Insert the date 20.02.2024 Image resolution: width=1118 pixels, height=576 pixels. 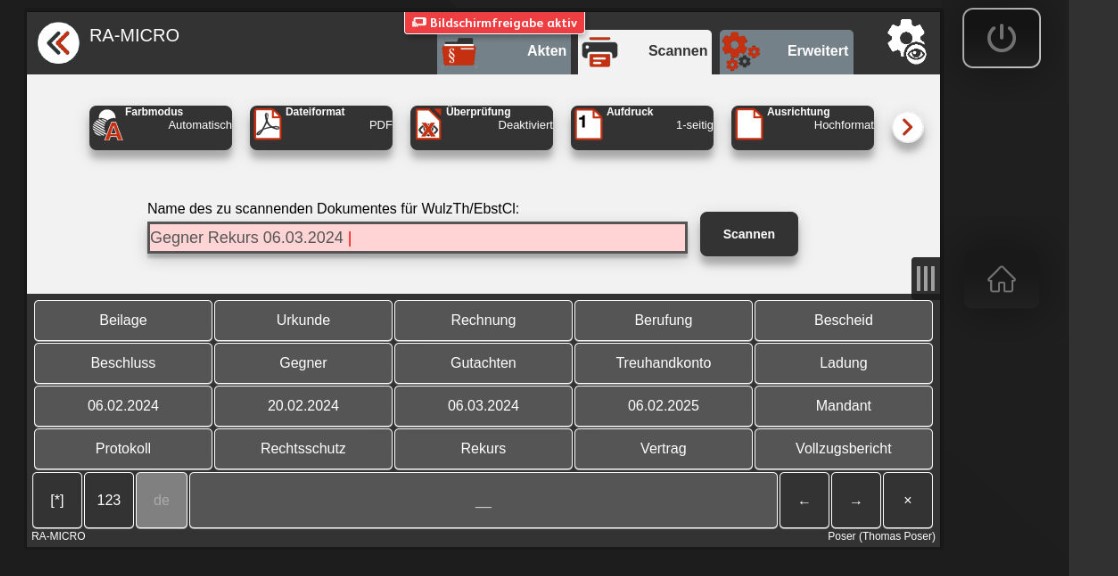[x=303, y=406]
